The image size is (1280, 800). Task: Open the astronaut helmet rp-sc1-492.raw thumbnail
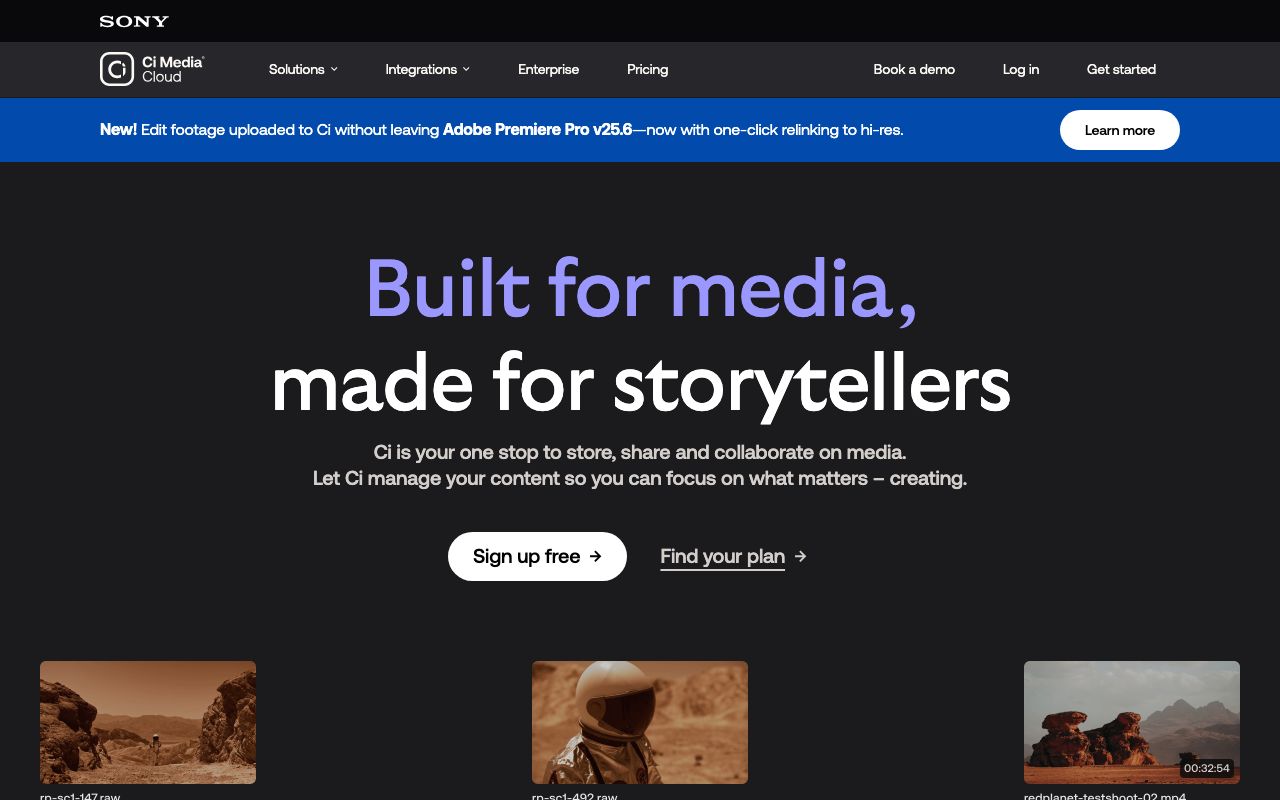[x=640, y=722]
